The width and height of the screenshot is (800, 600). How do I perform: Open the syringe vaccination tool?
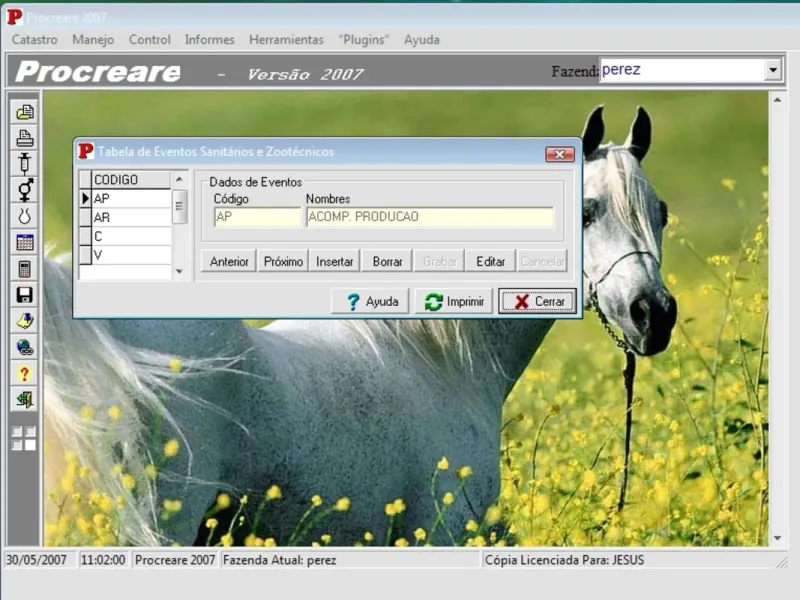pos(24,164)
